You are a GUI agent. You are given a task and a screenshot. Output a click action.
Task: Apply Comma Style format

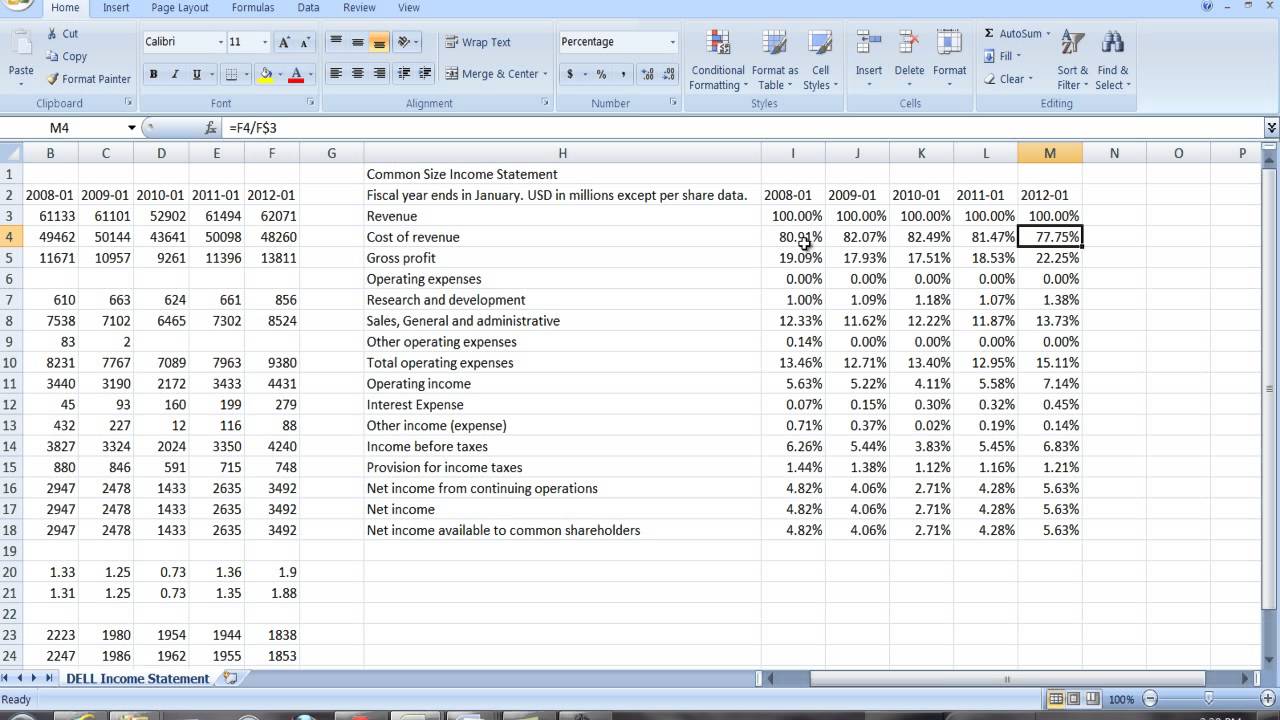[x=623, y=74]
